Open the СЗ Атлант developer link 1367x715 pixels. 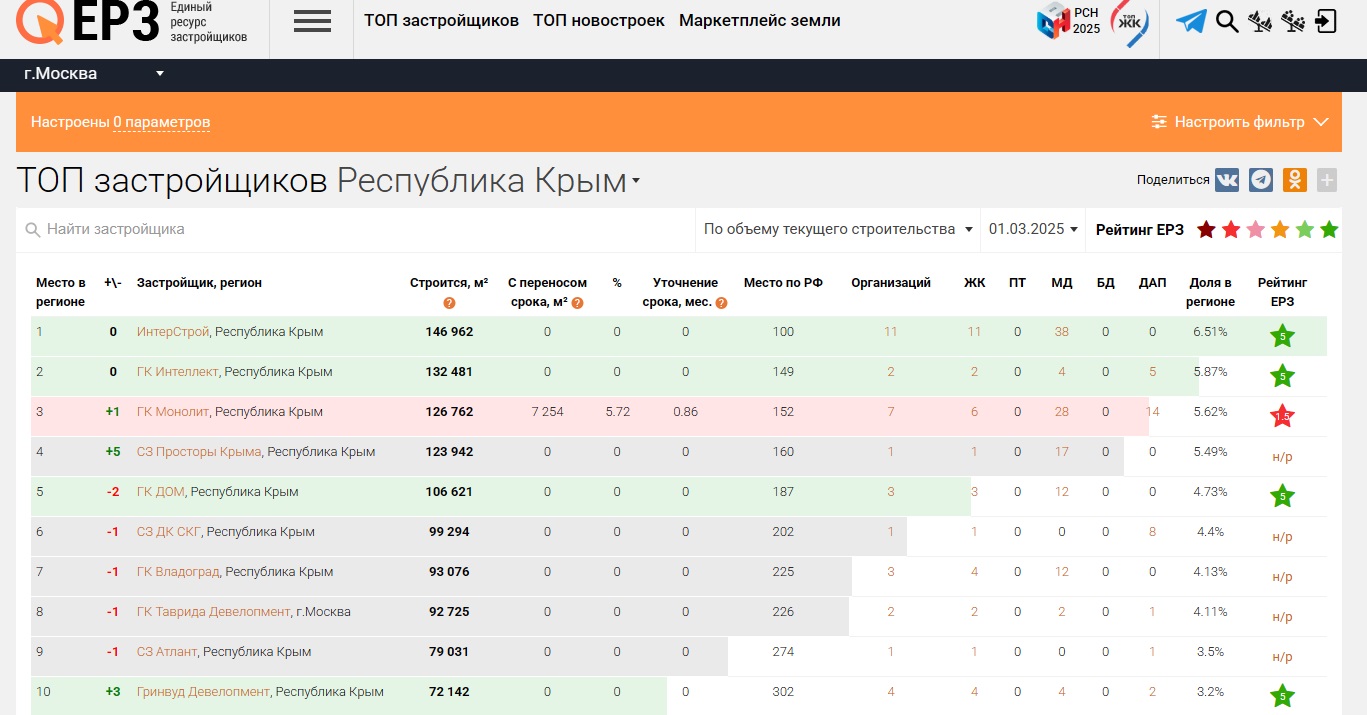click(167, 652)
